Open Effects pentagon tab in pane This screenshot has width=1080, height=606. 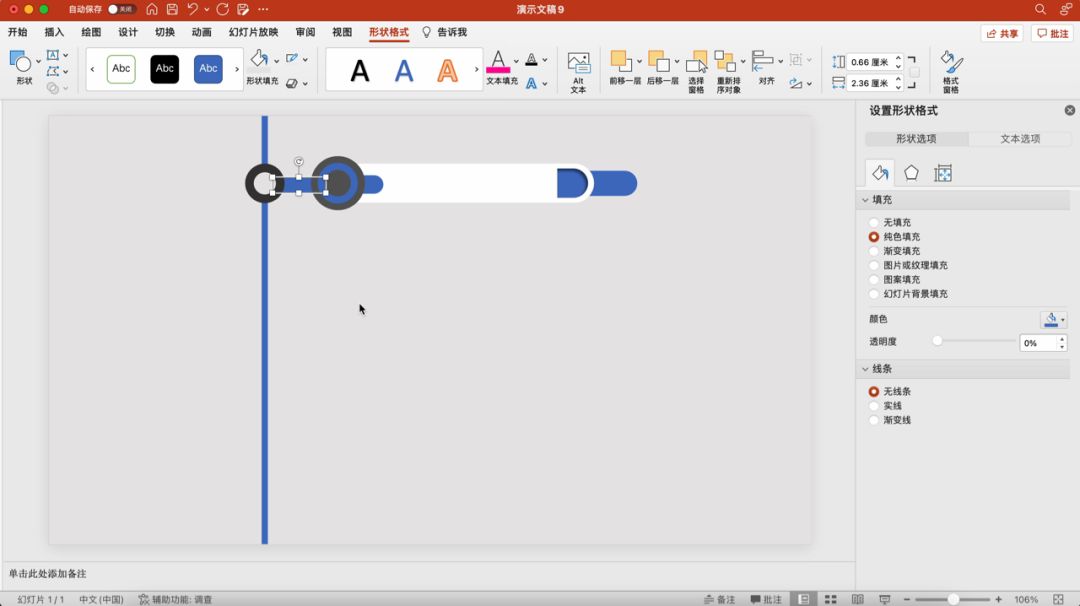pos(911,173)
